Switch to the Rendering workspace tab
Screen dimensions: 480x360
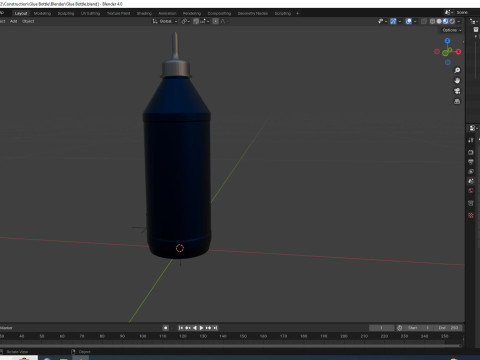click(x=192, y=13)
